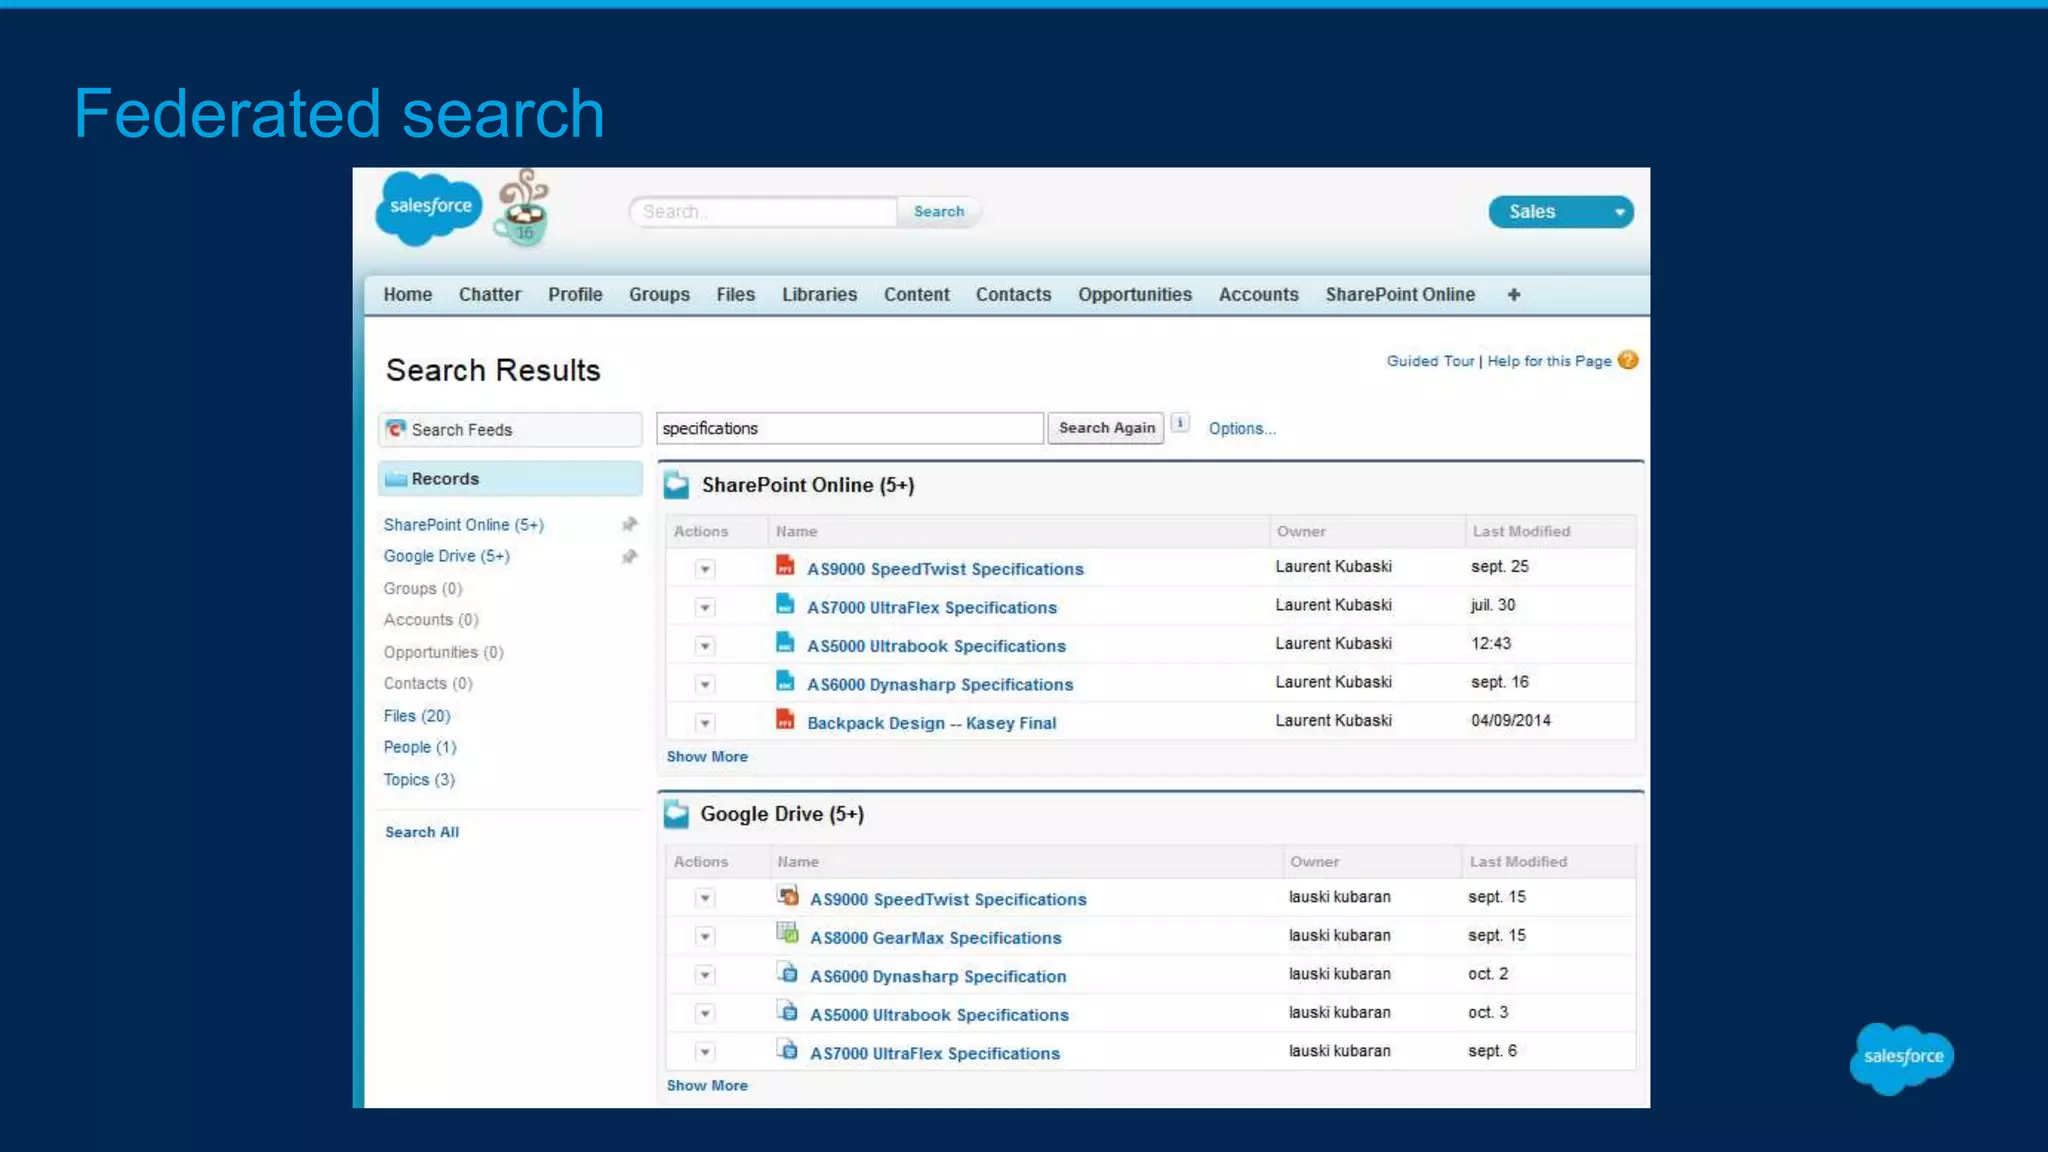Open actions dropdown for SharePoint AS5000 Ultrabook
The width and height of the screenshot is (2048, 1152).
pos(705,646)
